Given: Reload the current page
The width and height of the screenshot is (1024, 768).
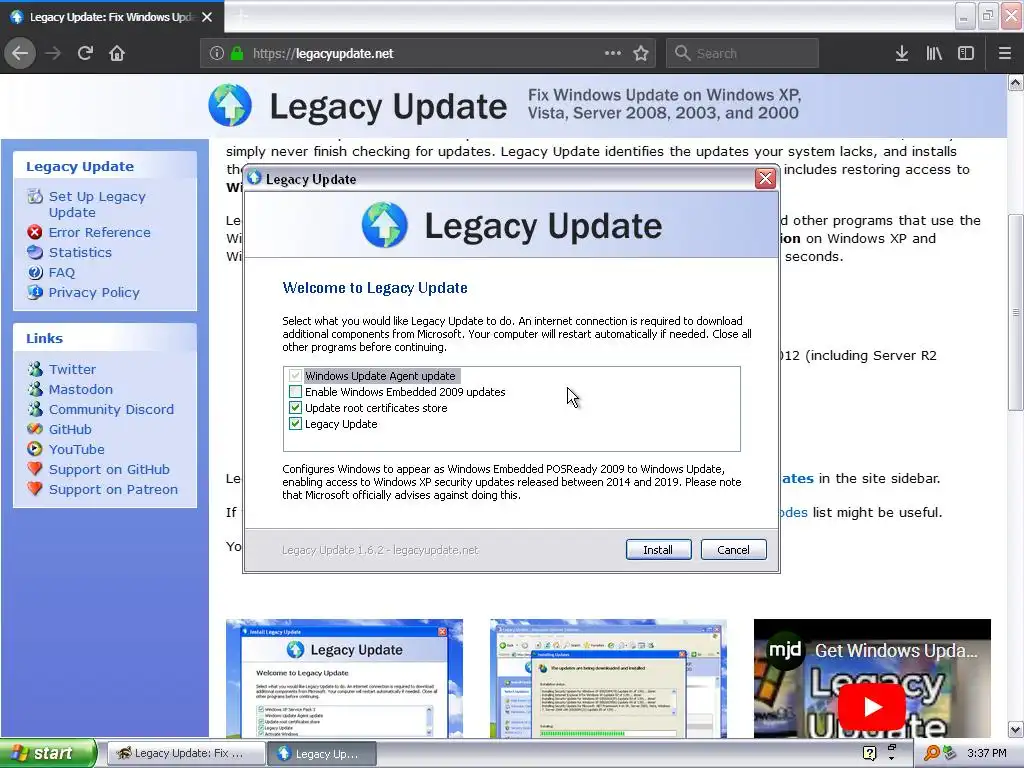Looking at the screenshot, I should 85,53.
